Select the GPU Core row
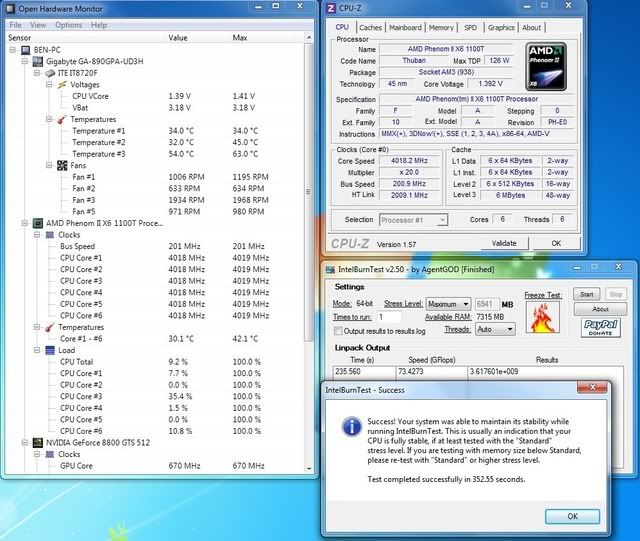 pos(155,466)
